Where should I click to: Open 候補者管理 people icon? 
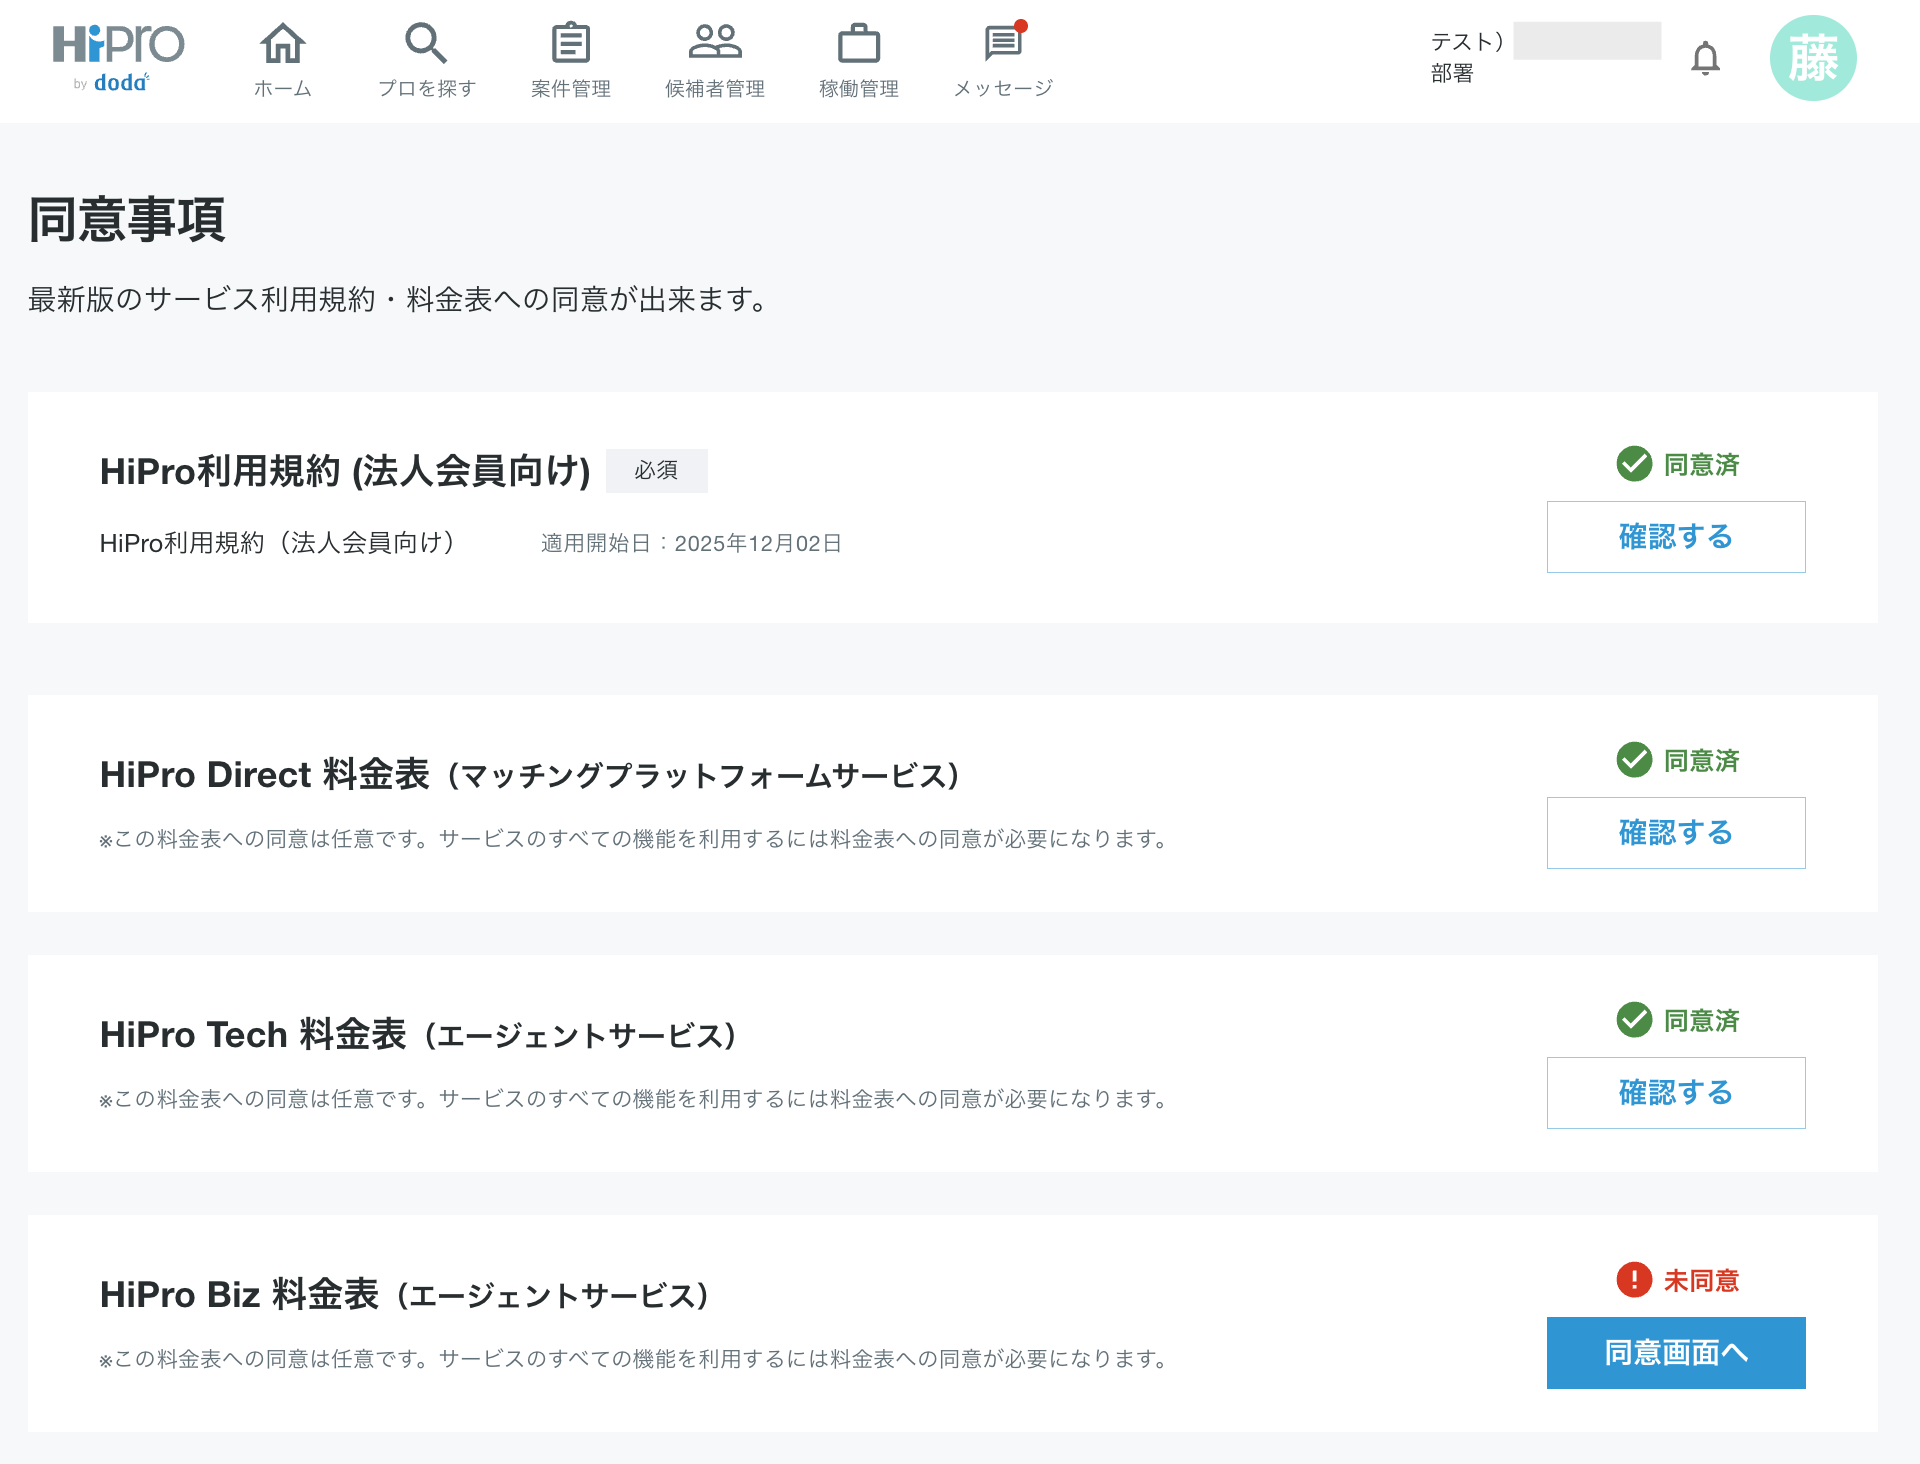pyautogui.click(x=714, y=42)
